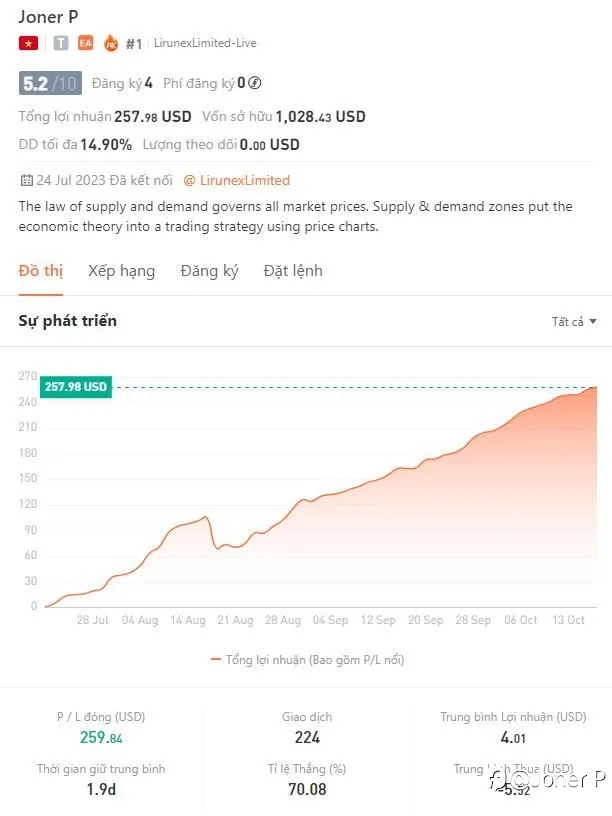Click the Joner P trader name
Image resolution: width=612 pixels, height=816 pixels.
click(48, 17)
